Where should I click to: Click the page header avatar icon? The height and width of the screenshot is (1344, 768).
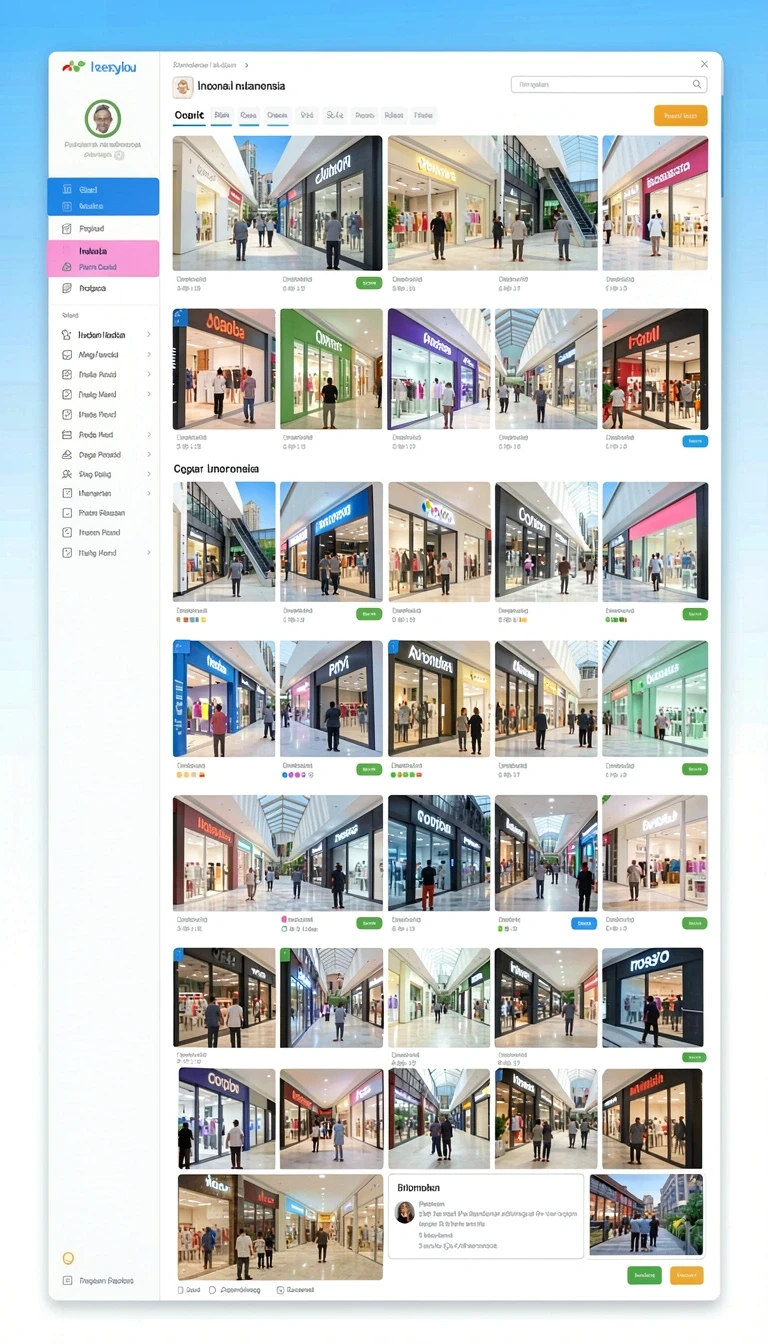pos(182,87)
